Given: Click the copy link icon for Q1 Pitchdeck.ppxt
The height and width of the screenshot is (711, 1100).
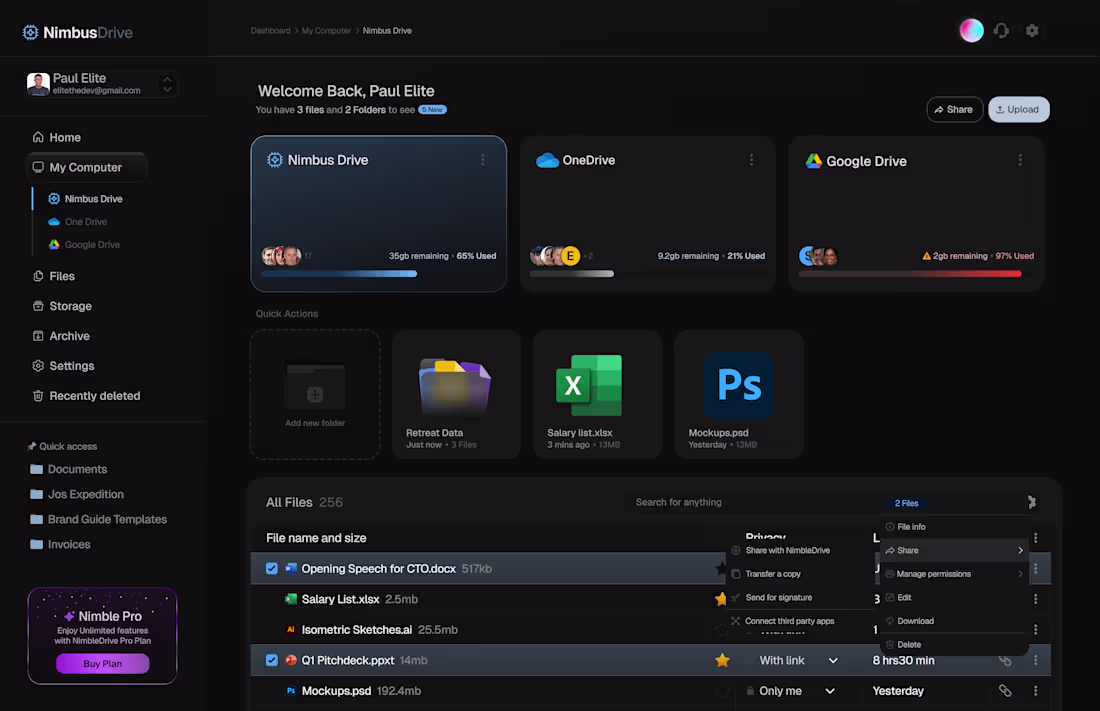Looking at the screenshot, I should (1005, 660).
